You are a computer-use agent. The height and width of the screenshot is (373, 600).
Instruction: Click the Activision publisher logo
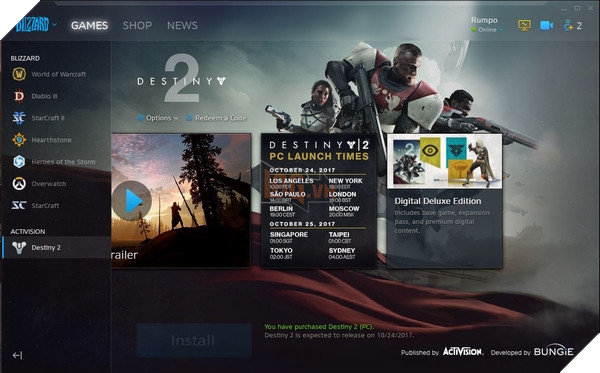(463, 351)
